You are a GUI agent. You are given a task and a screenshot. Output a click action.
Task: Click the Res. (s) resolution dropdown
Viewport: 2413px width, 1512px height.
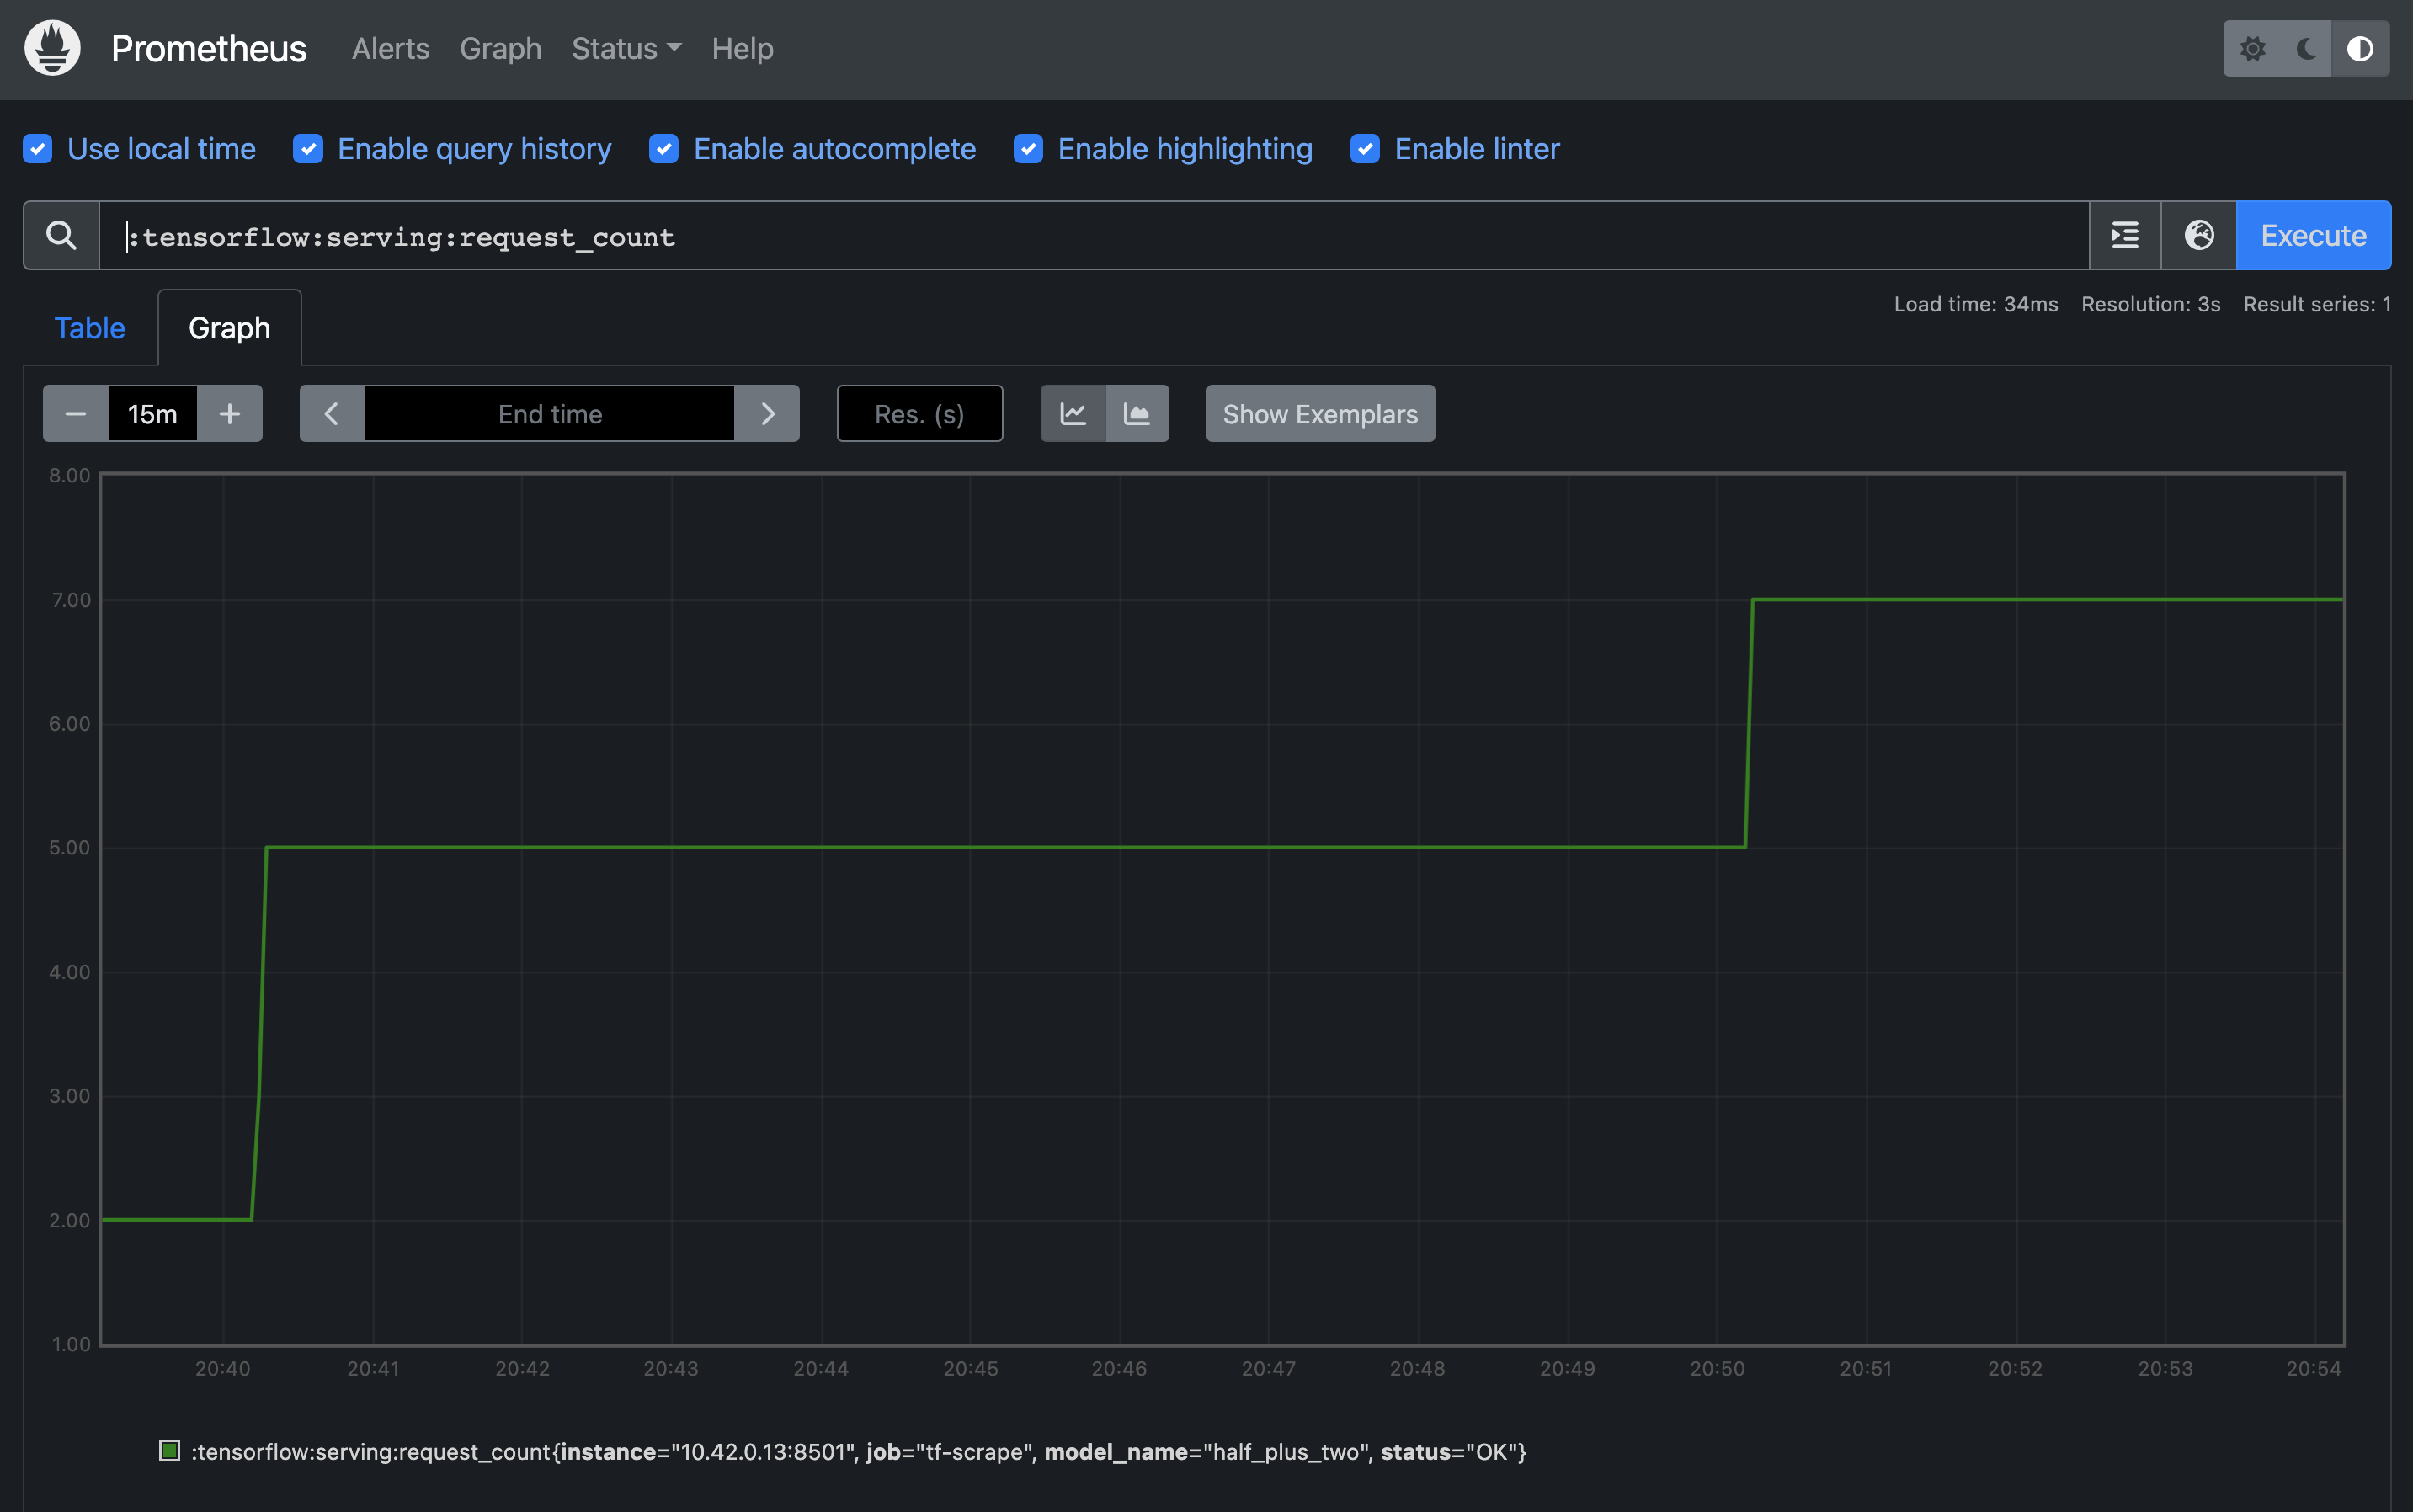click(x=919, y=413)
